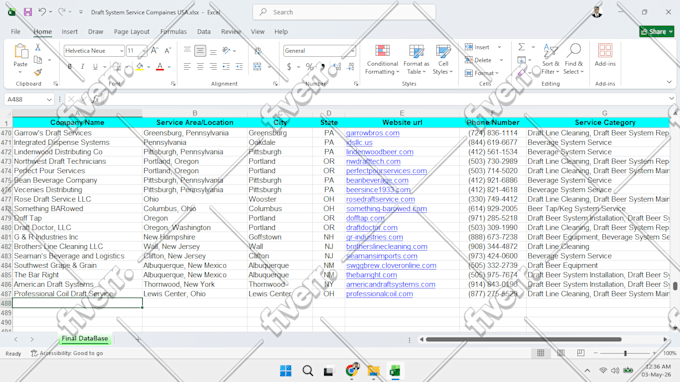The height and width of the screenshot is (382, 680).
Task: Click the Wrap Text icon
Action: [x=258, y=51]
